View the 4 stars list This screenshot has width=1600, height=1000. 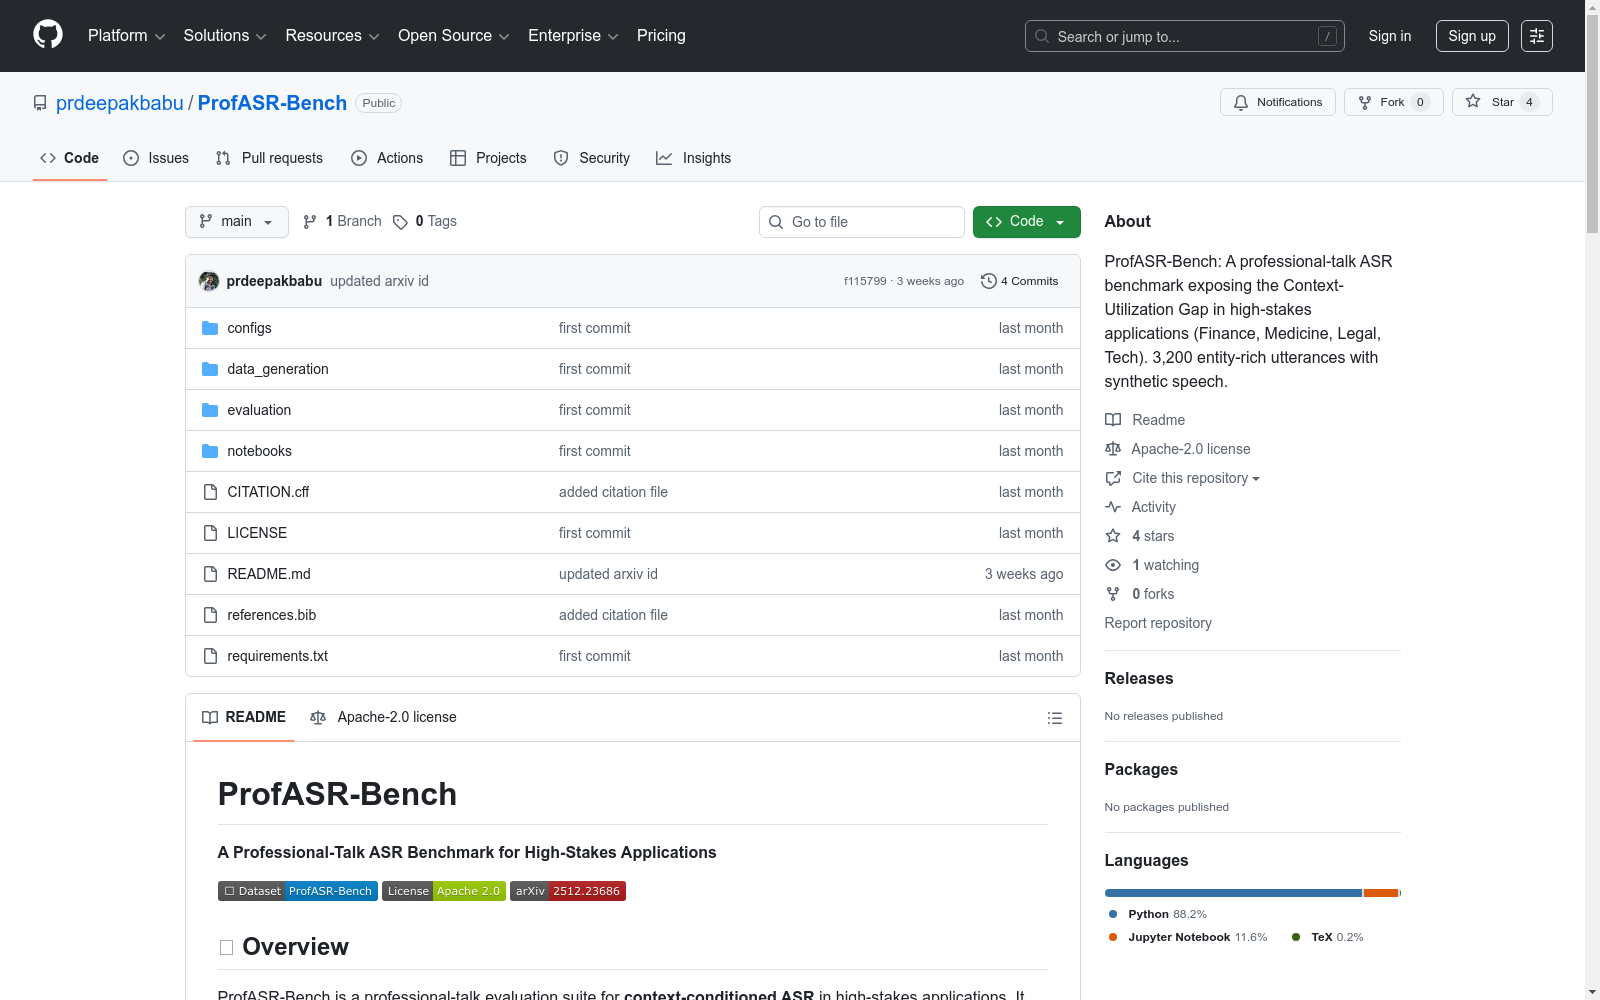tap(1140, 536)
